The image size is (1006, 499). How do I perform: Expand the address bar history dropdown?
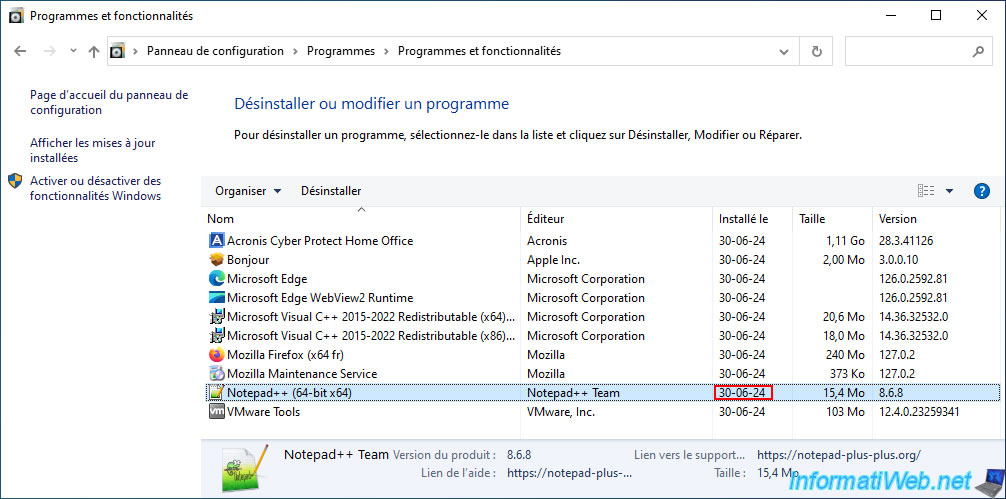(783, 51)
